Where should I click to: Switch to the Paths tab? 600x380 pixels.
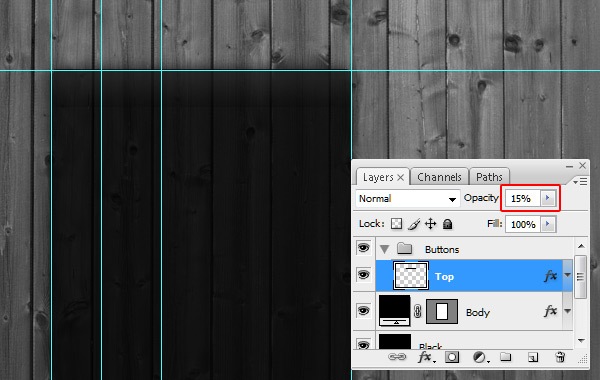[489, 177]
